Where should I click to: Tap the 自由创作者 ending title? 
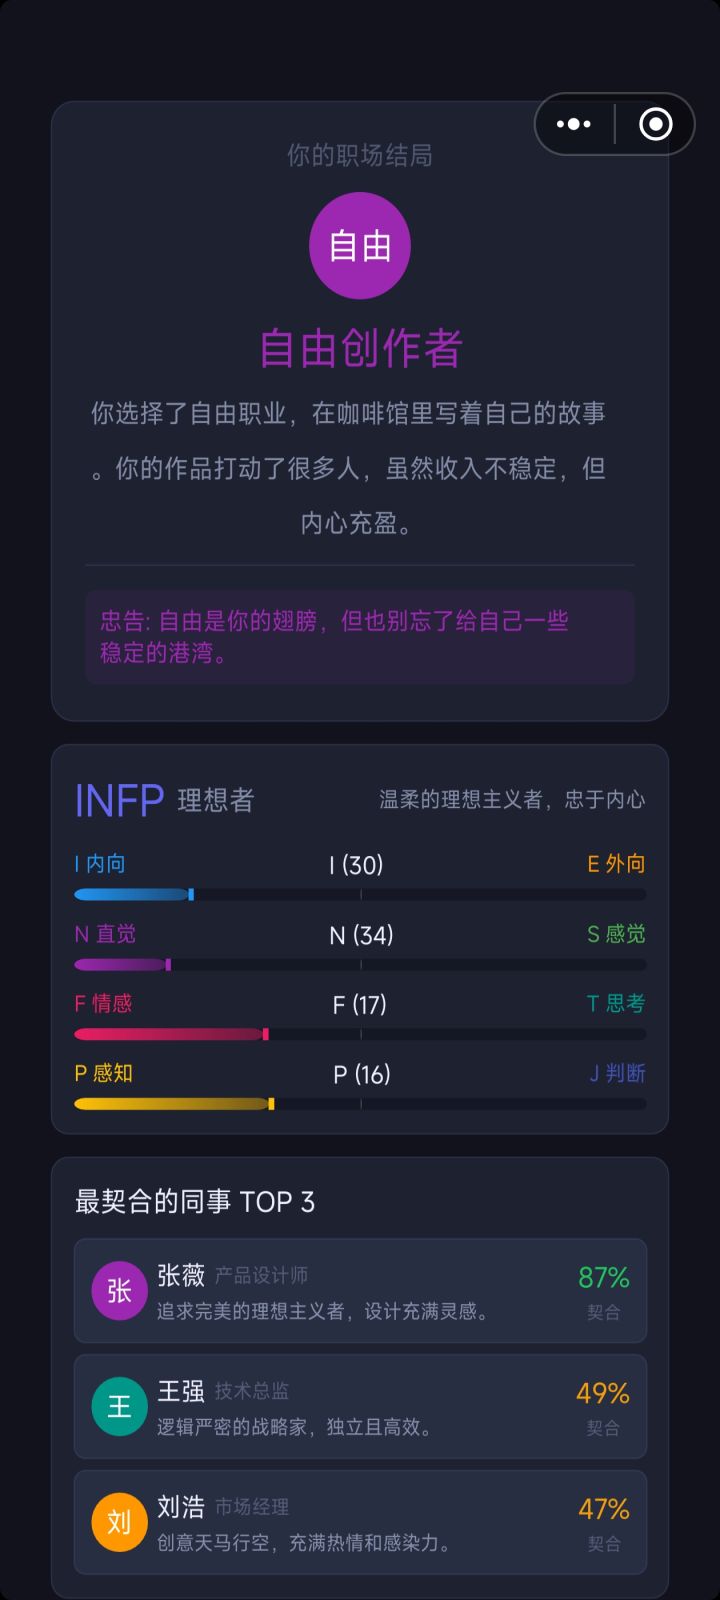(x=360, y=348)
